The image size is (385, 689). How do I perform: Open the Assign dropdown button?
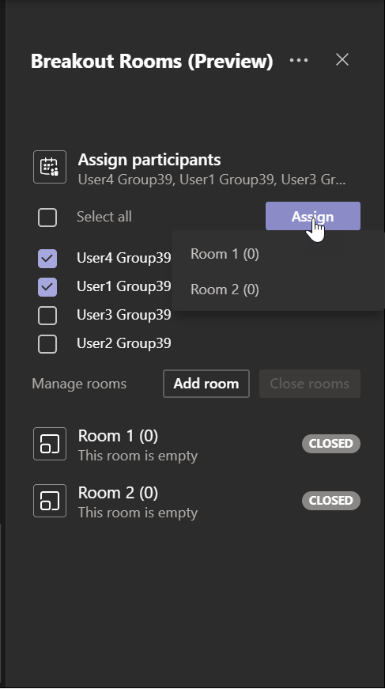313,216
